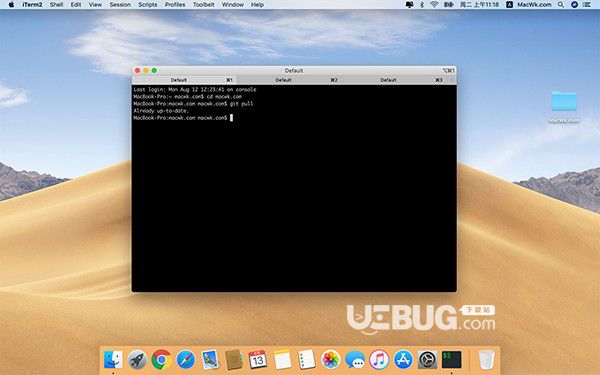Open the Help menu

[257, 5]
